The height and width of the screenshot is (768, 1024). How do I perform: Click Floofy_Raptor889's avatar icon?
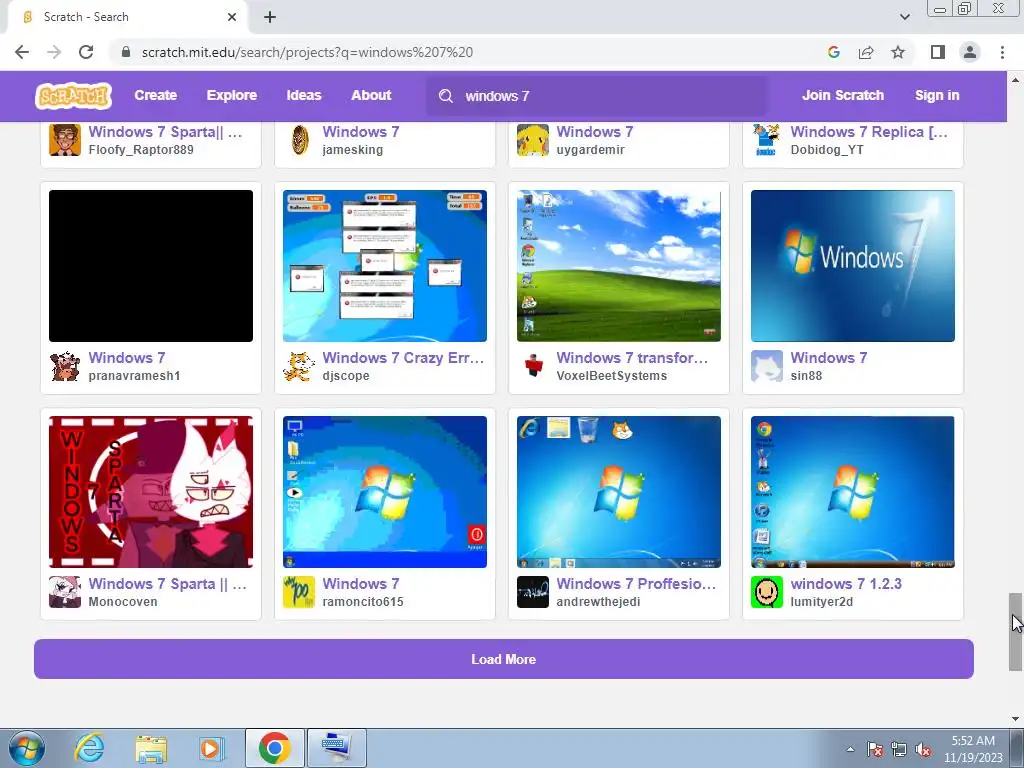65,140
